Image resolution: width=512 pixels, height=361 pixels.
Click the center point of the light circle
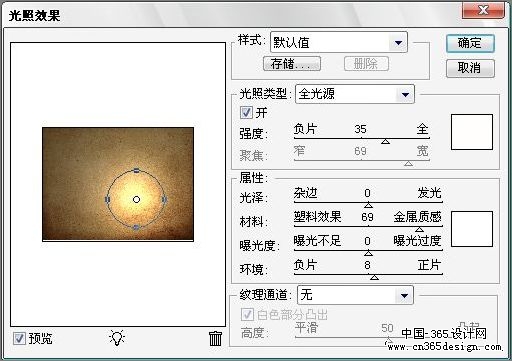click(x=136, y=200)
